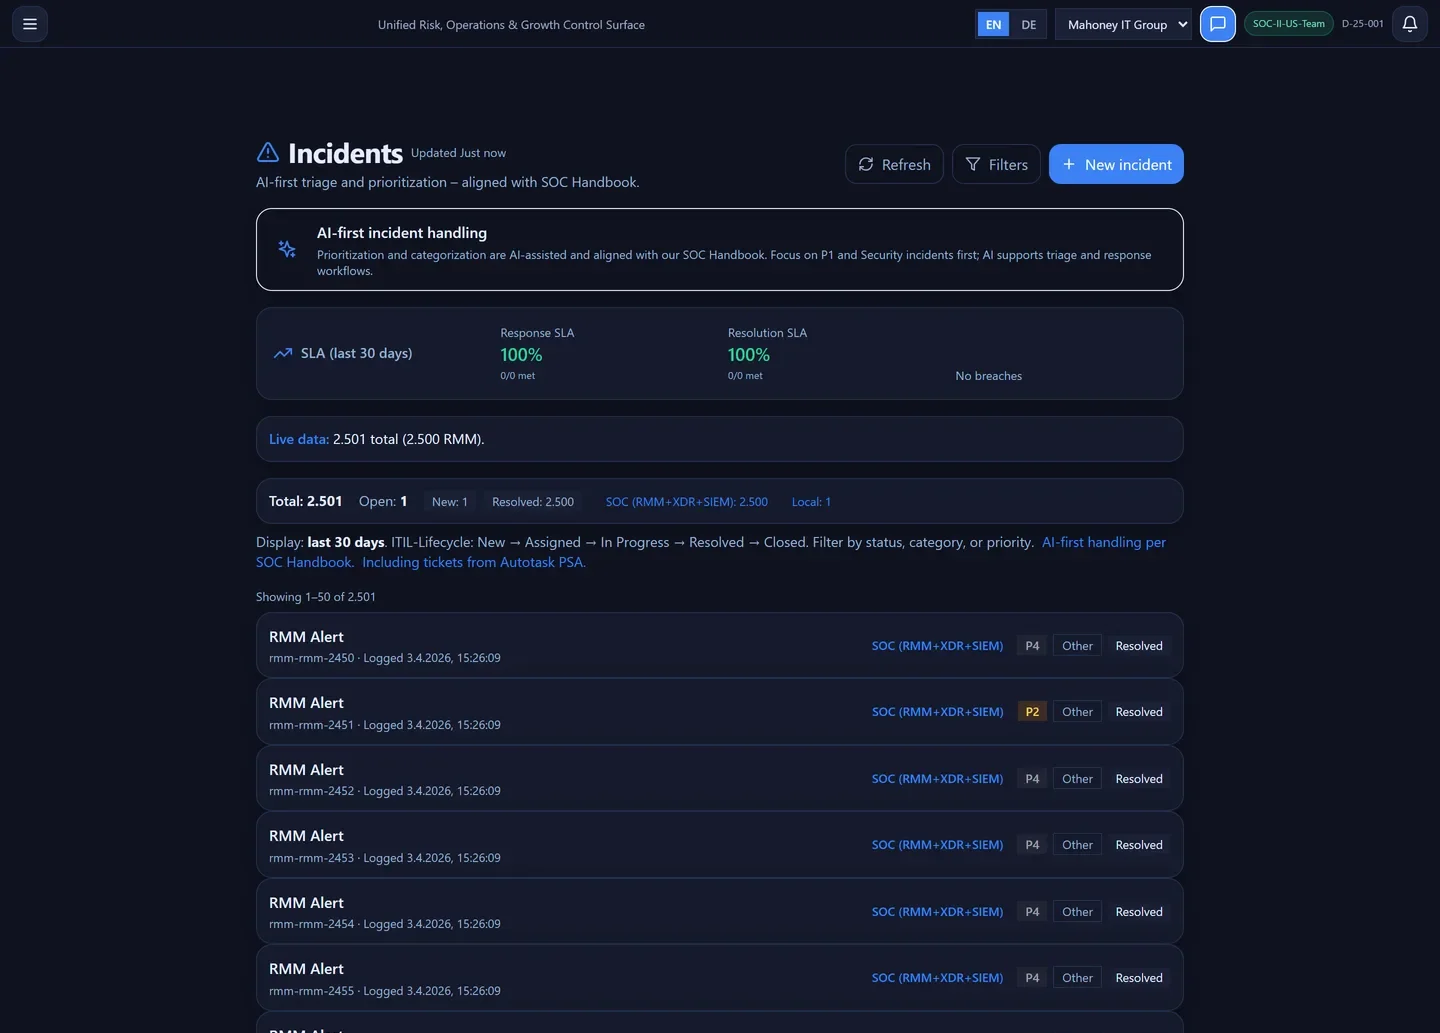Click the AI sparkle icon in the handling banner
This screenshot has height=1033, width=1440.
tap(287, 249)
